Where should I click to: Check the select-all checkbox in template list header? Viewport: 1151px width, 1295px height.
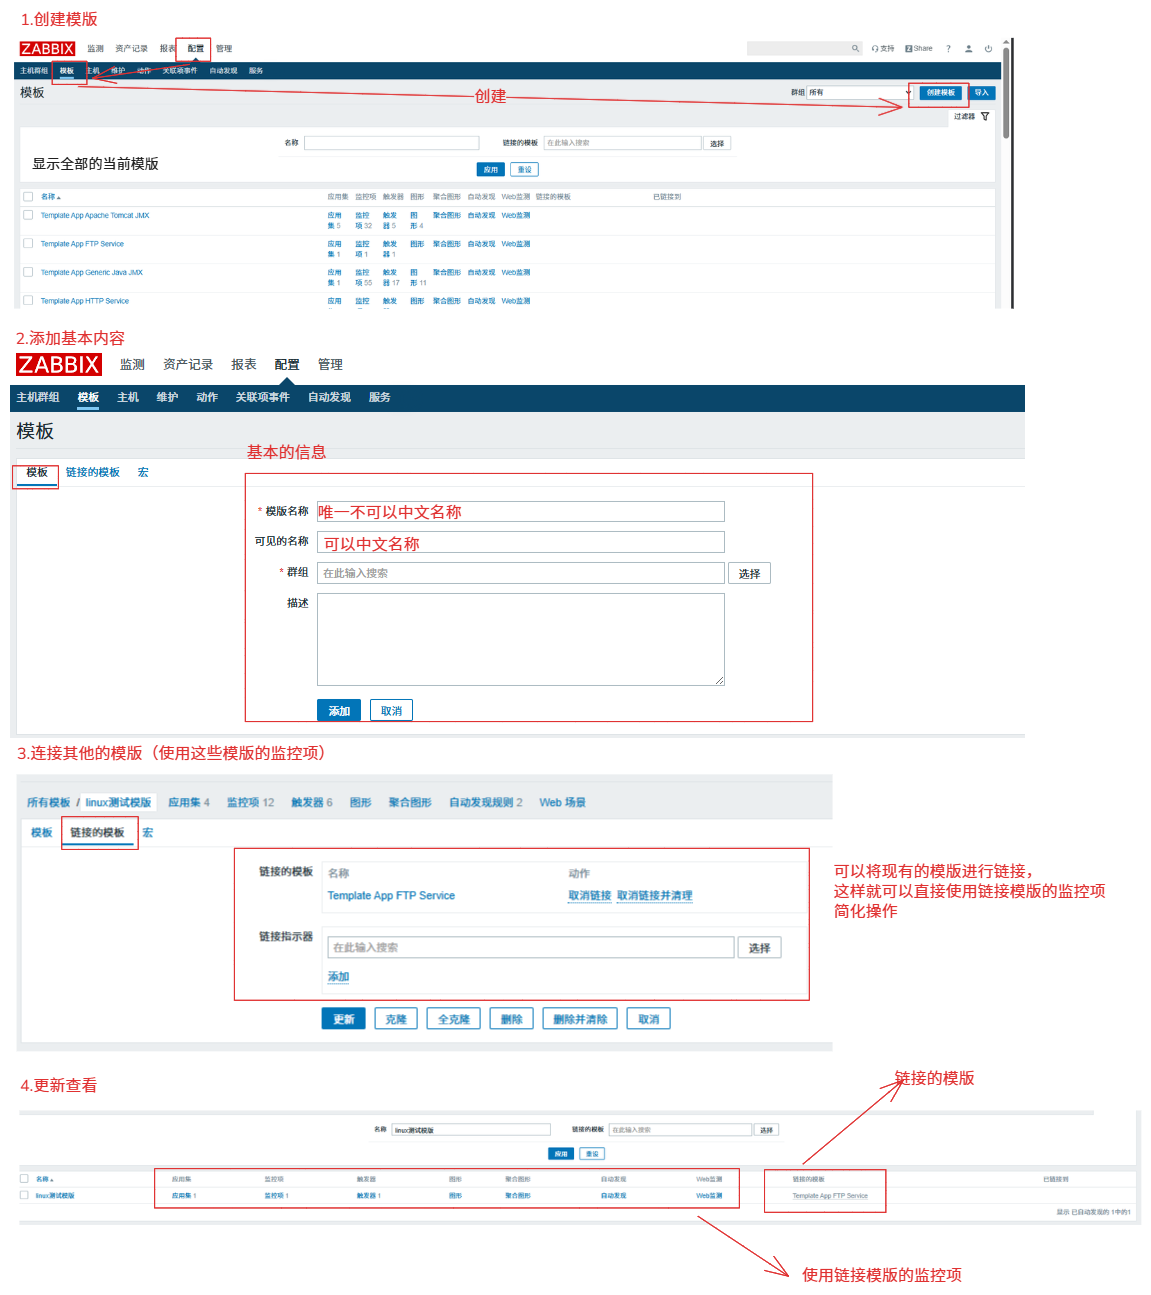tap(28, 196)
